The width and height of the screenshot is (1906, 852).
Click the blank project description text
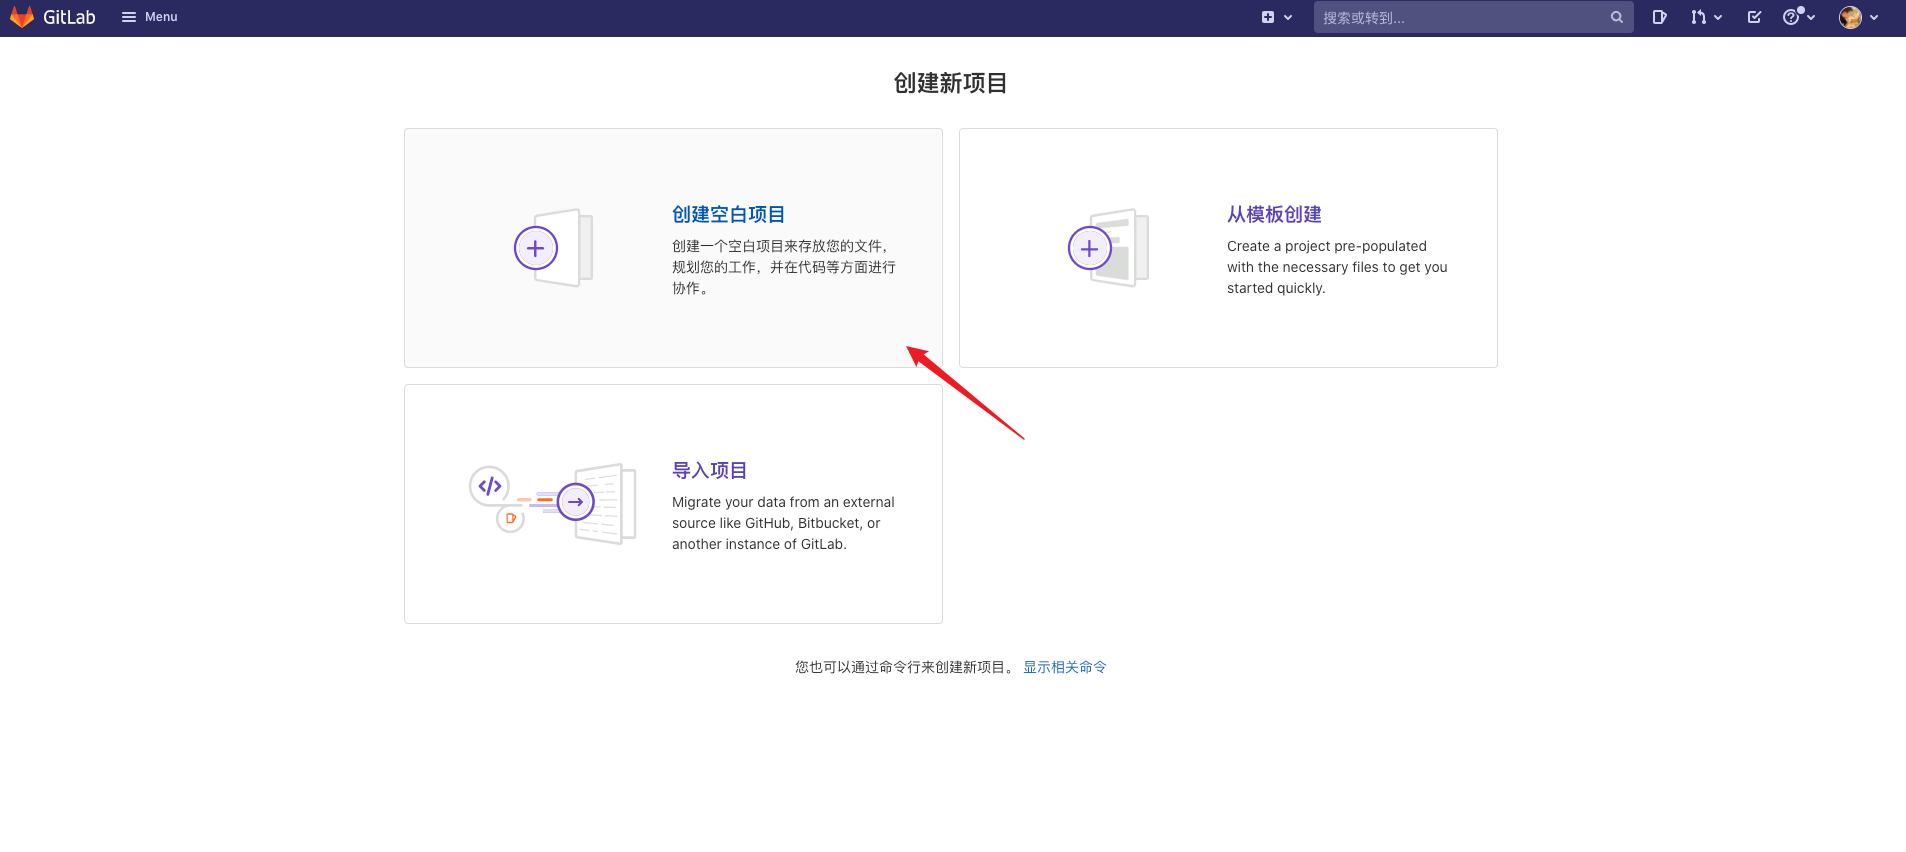point(784,267)
